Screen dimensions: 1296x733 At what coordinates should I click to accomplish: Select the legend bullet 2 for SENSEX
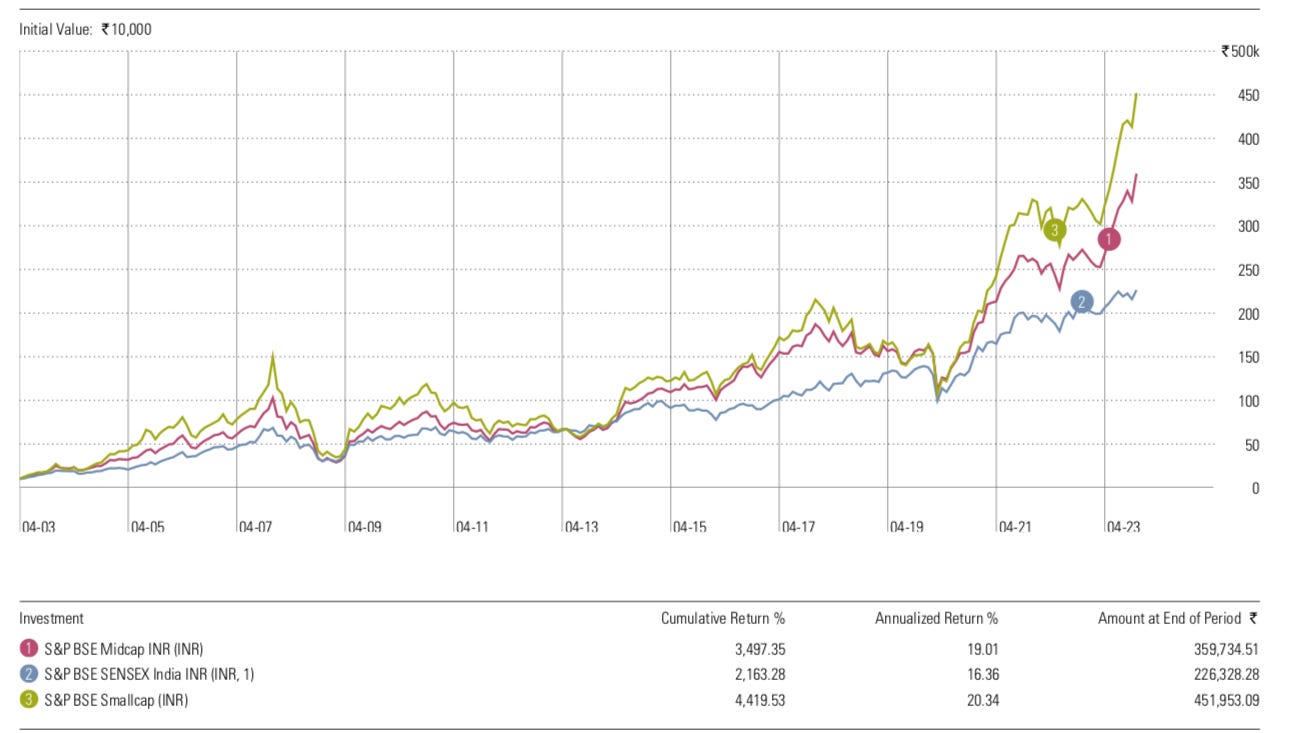click(28, 674)
